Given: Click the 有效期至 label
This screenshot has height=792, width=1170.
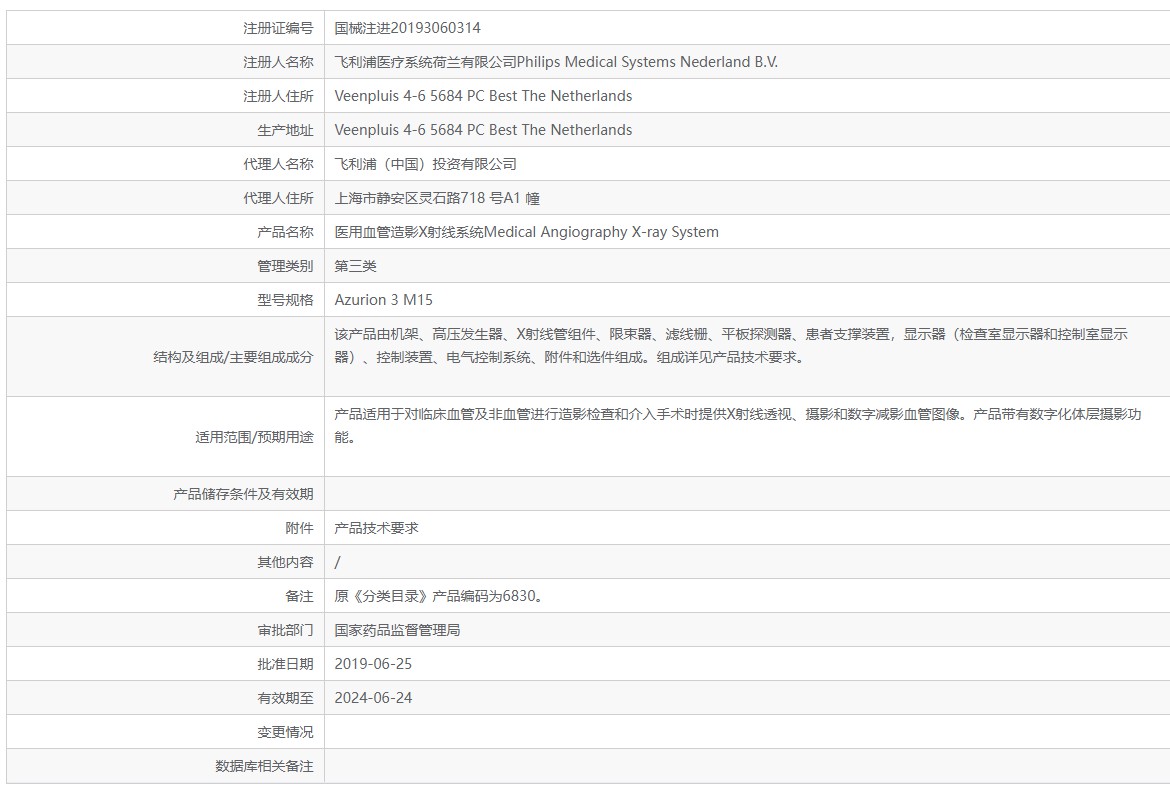Looking at the screenshot, I should point(285,699).
